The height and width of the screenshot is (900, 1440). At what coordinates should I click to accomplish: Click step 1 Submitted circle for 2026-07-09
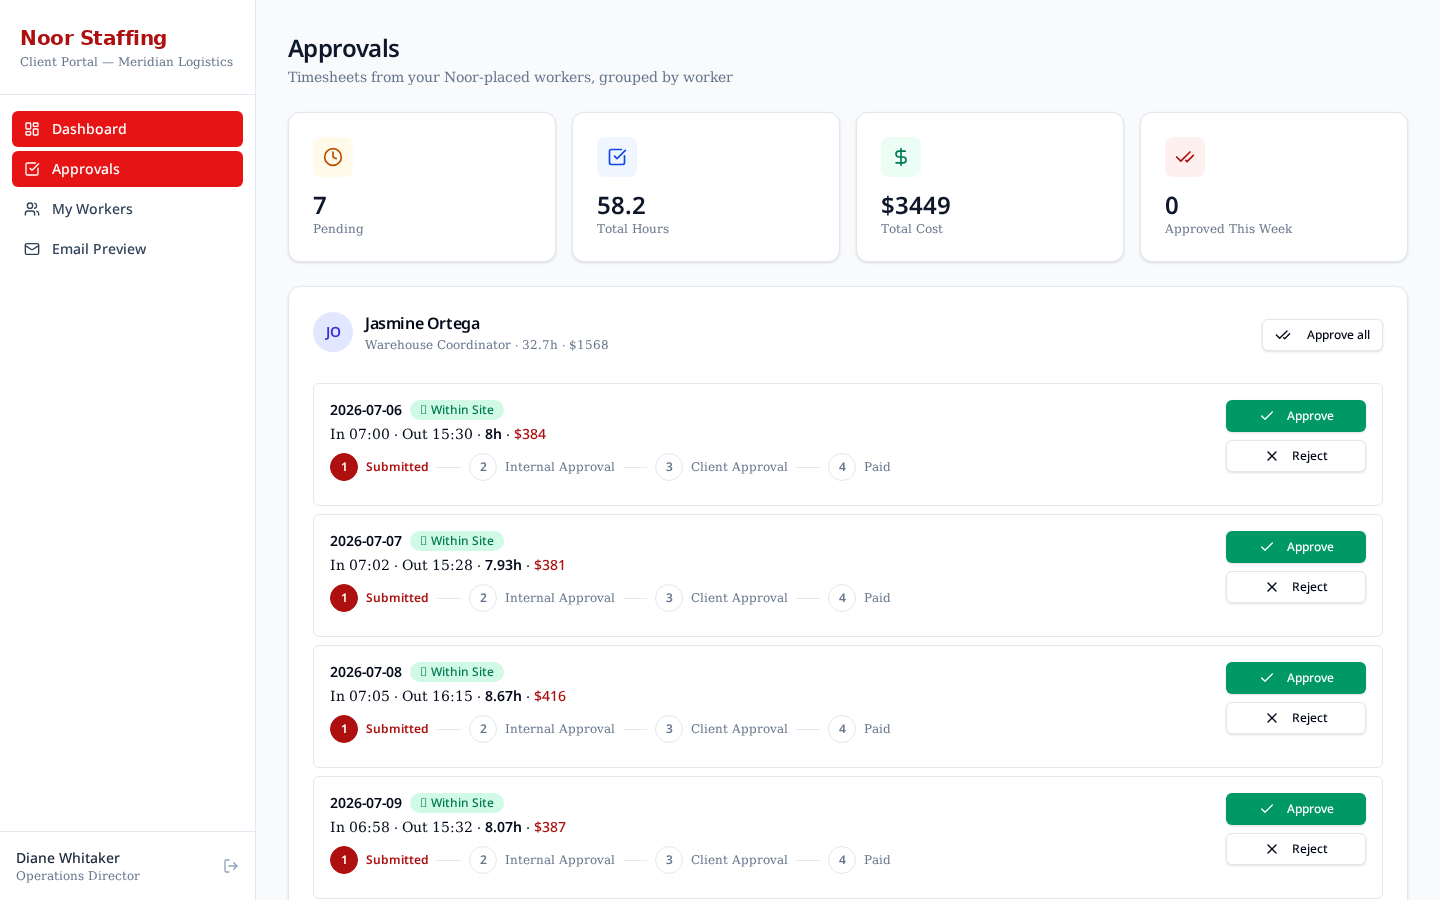click(344, 860)
